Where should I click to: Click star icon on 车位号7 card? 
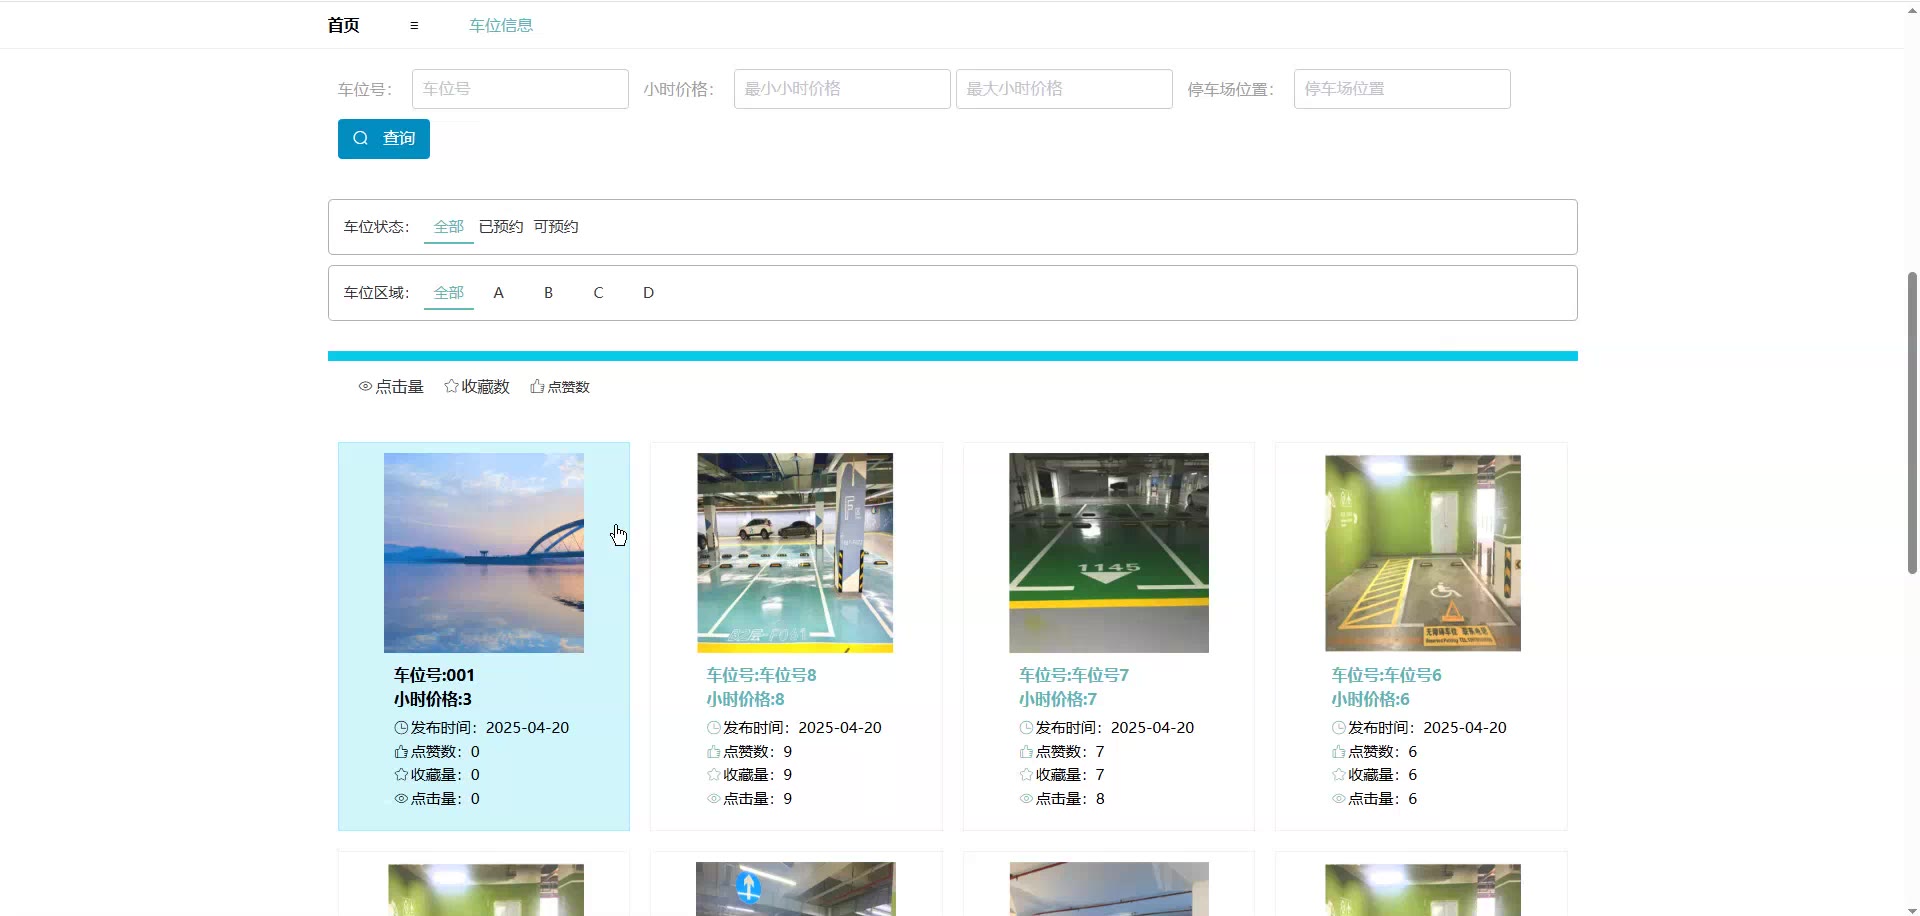(x=1026, y=775)
